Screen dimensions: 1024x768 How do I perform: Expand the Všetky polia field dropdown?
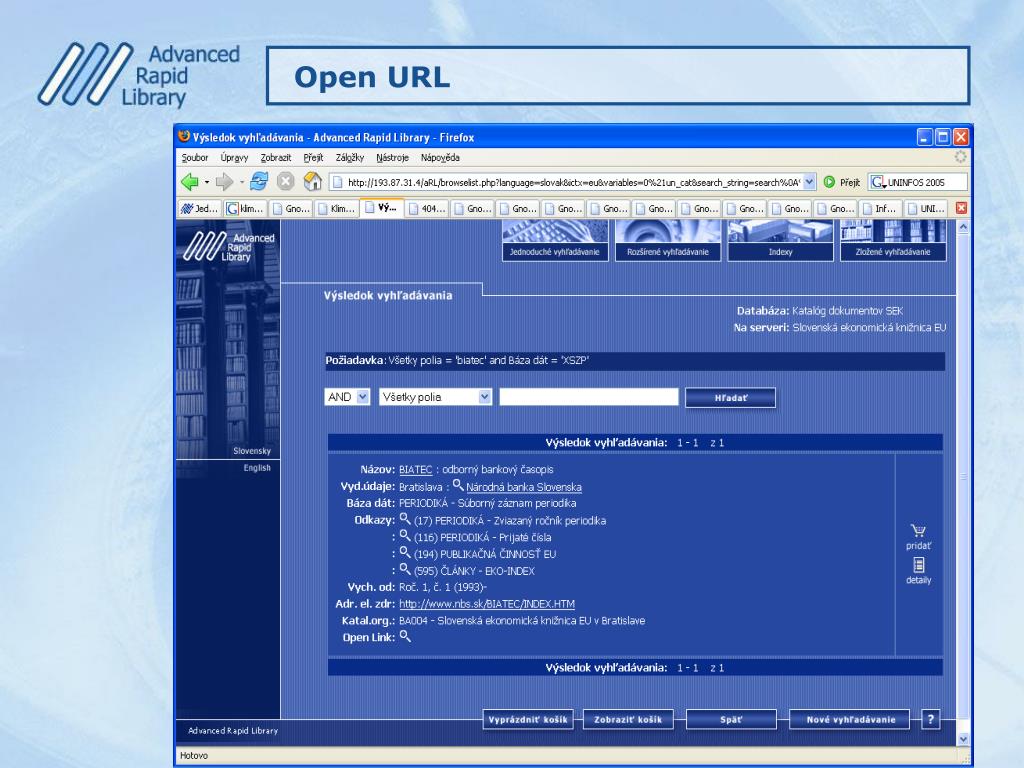click(484, 396)
